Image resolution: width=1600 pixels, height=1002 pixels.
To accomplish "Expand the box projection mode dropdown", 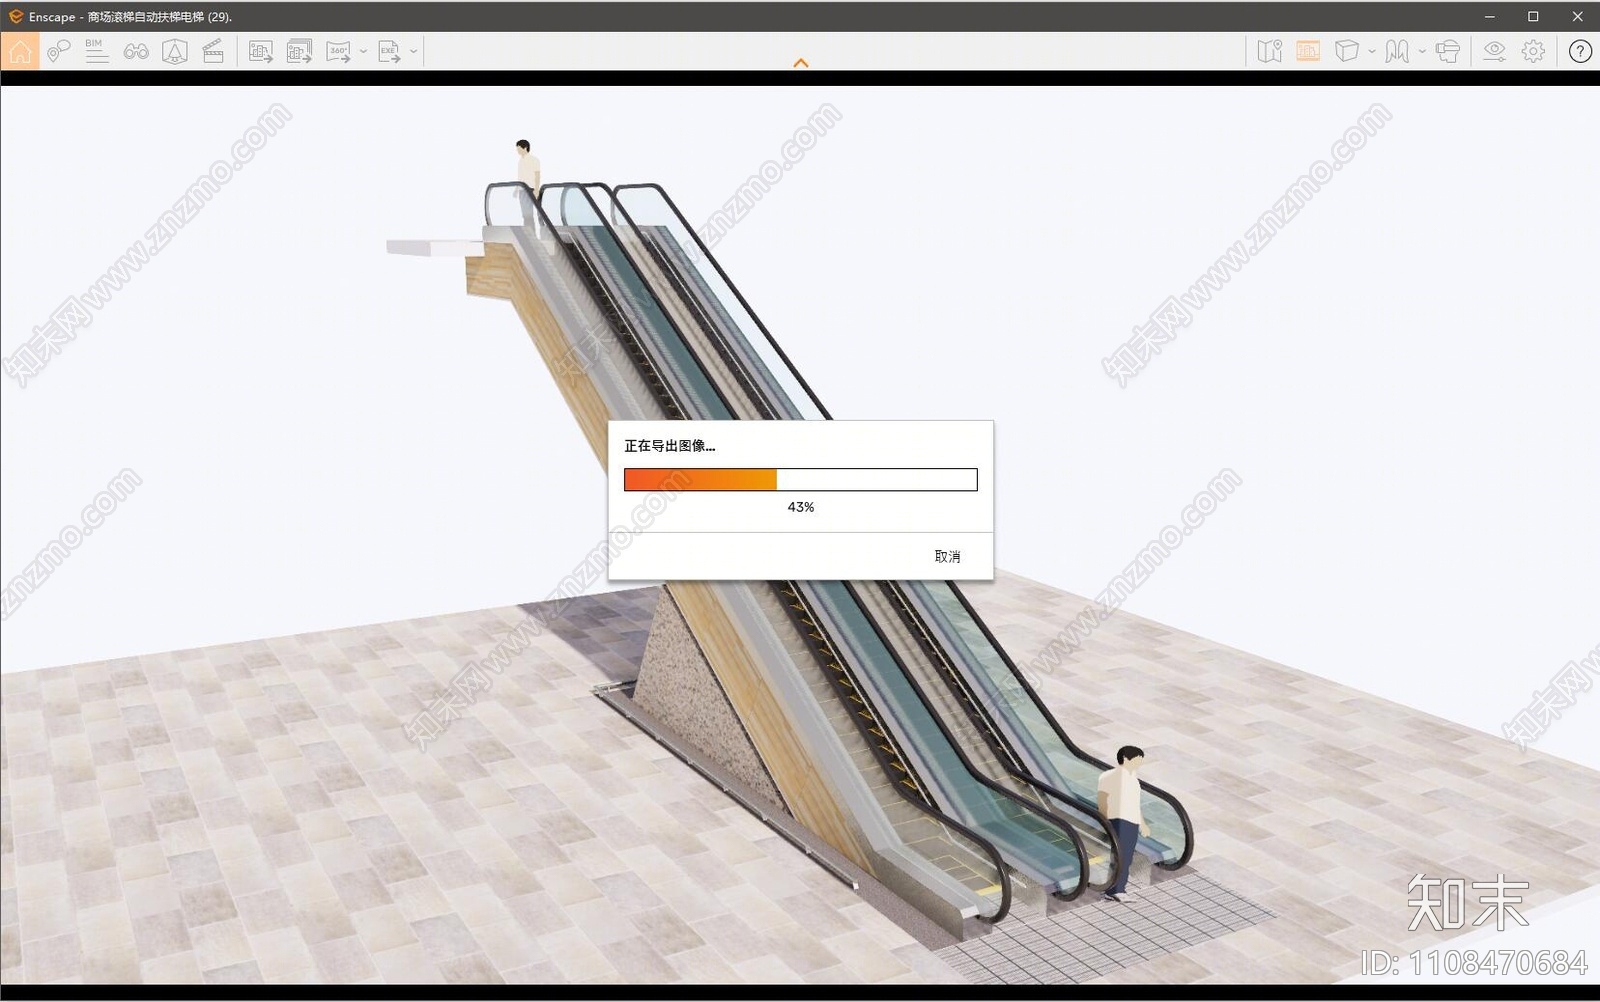I will (1372, 51).
